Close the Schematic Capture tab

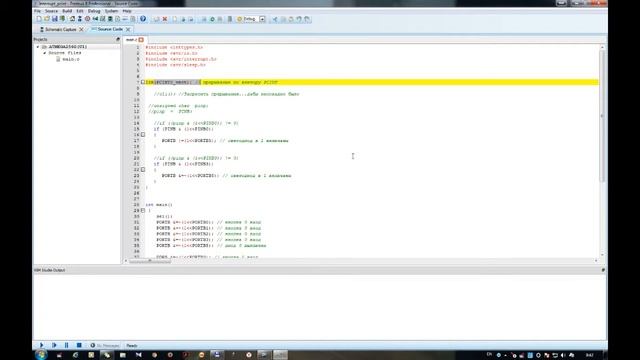pos(81,29)
